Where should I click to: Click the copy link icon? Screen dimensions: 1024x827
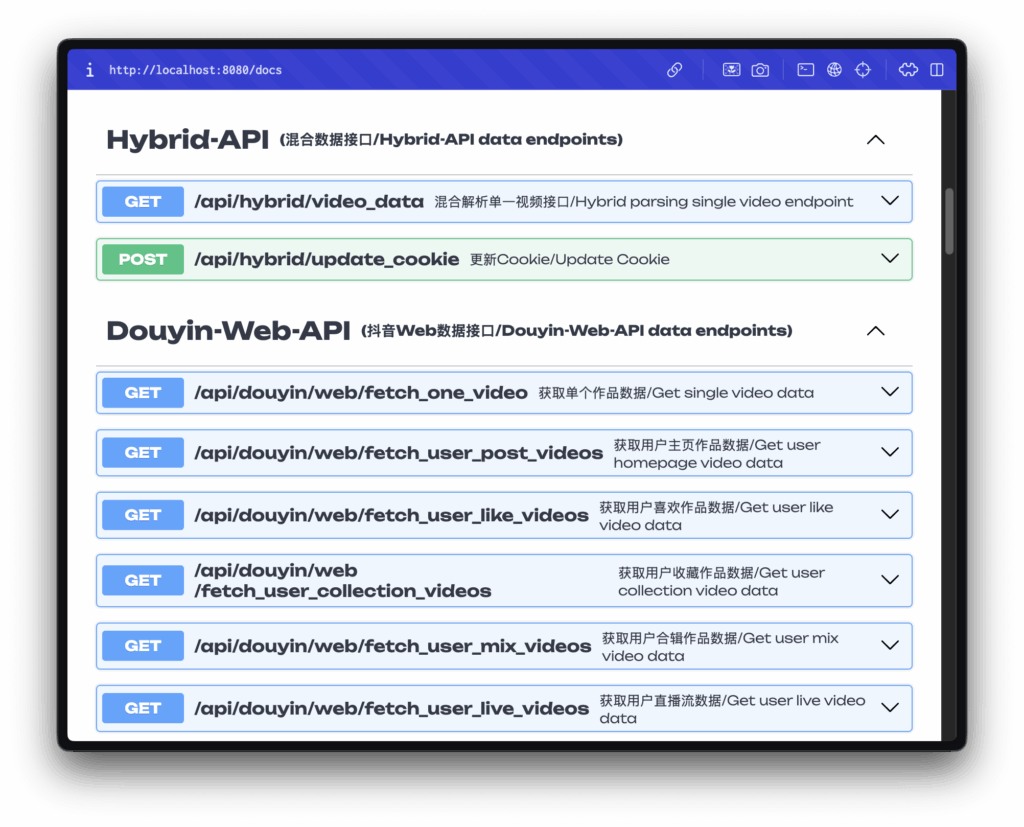[x=675, y=70]
